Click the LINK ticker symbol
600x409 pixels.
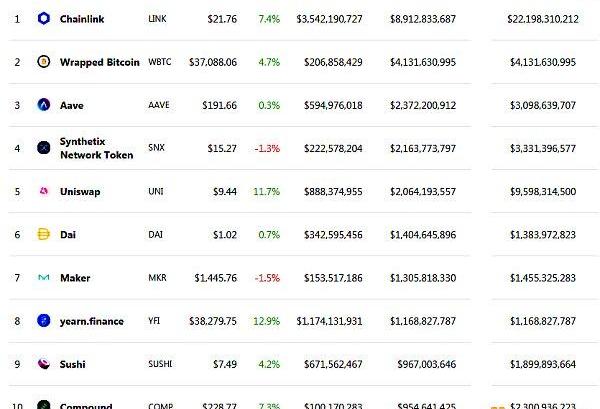[157, 18]
